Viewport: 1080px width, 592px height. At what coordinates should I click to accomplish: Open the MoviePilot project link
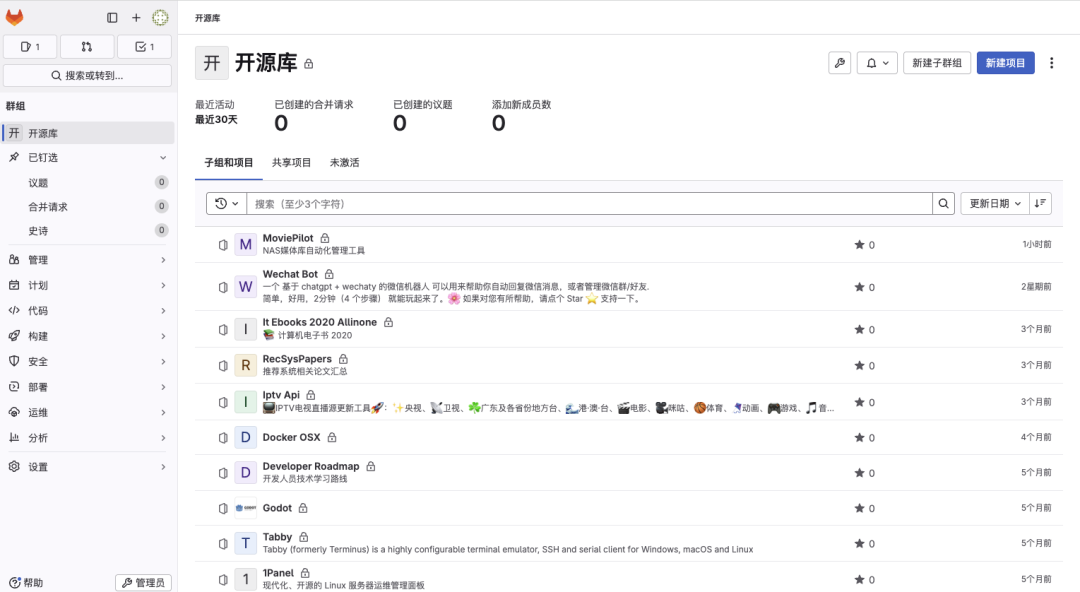click(288, 238)
